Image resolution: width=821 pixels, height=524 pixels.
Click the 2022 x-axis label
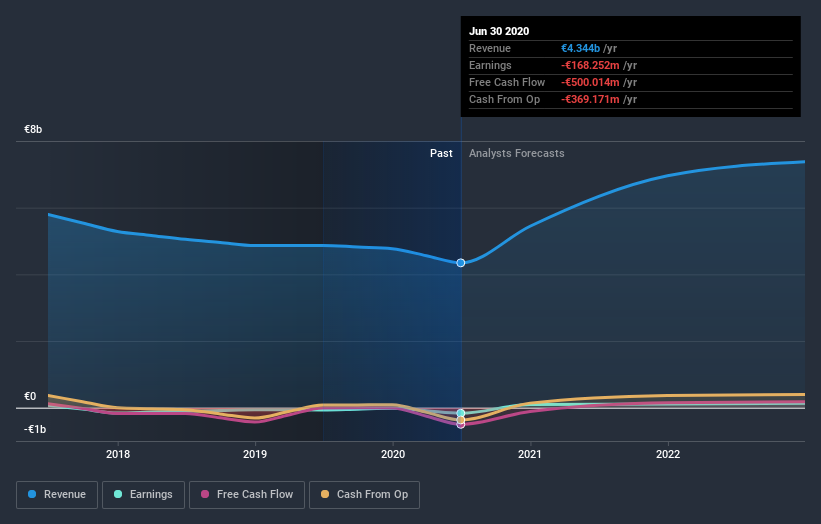[668, 454]
